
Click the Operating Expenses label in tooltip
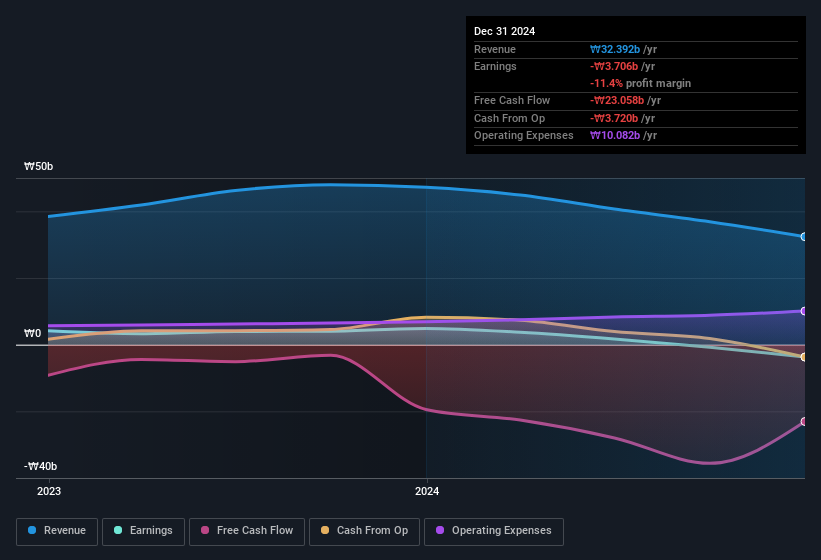point(524,135)
